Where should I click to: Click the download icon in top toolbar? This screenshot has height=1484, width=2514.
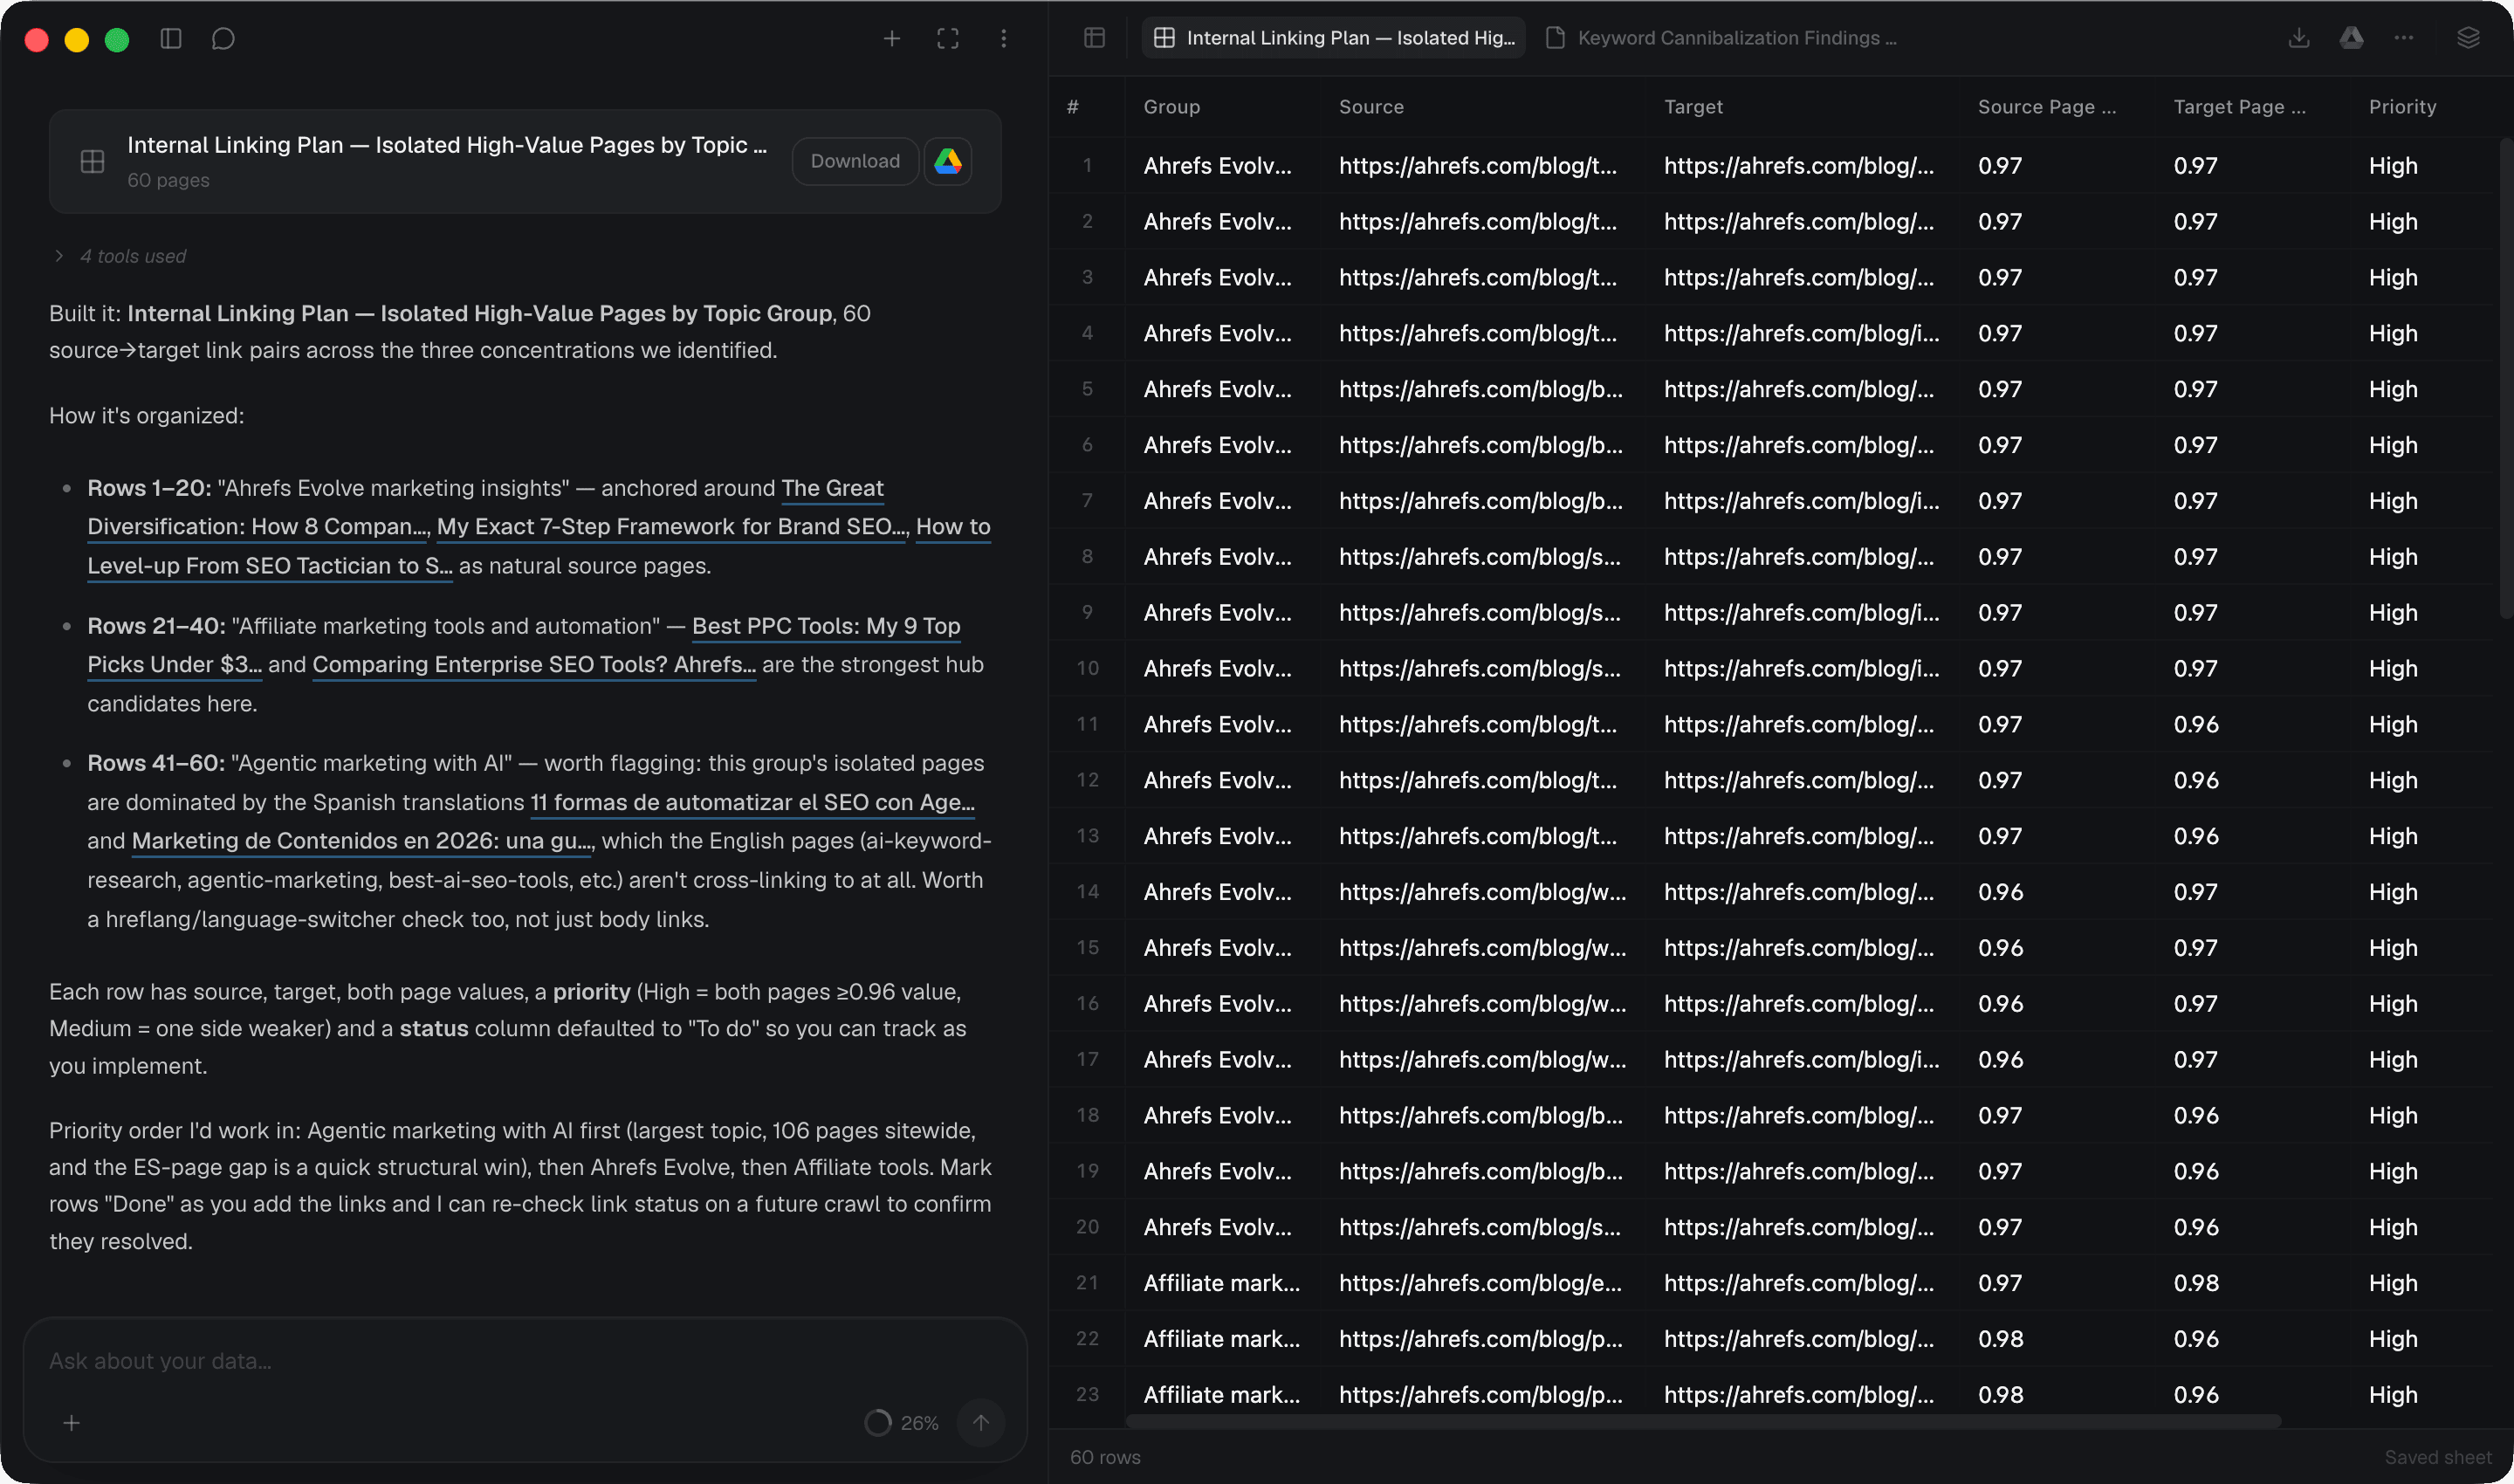(2299, 38)
